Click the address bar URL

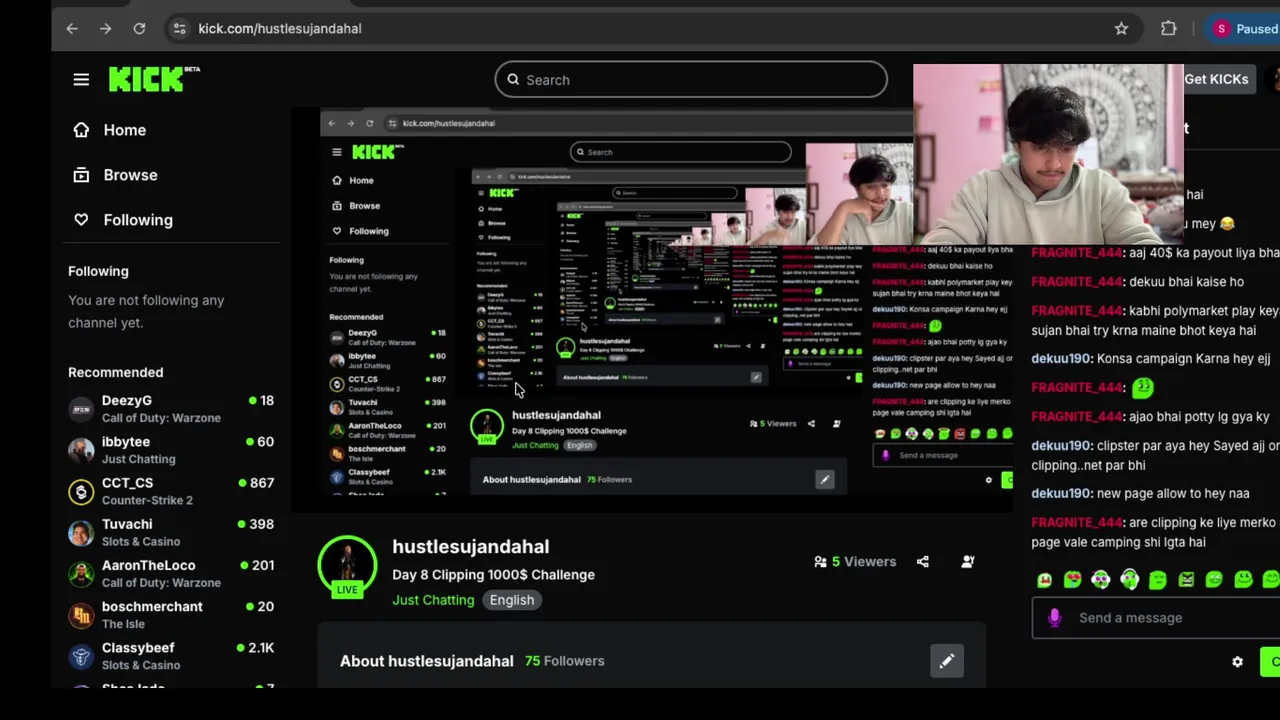280,29
